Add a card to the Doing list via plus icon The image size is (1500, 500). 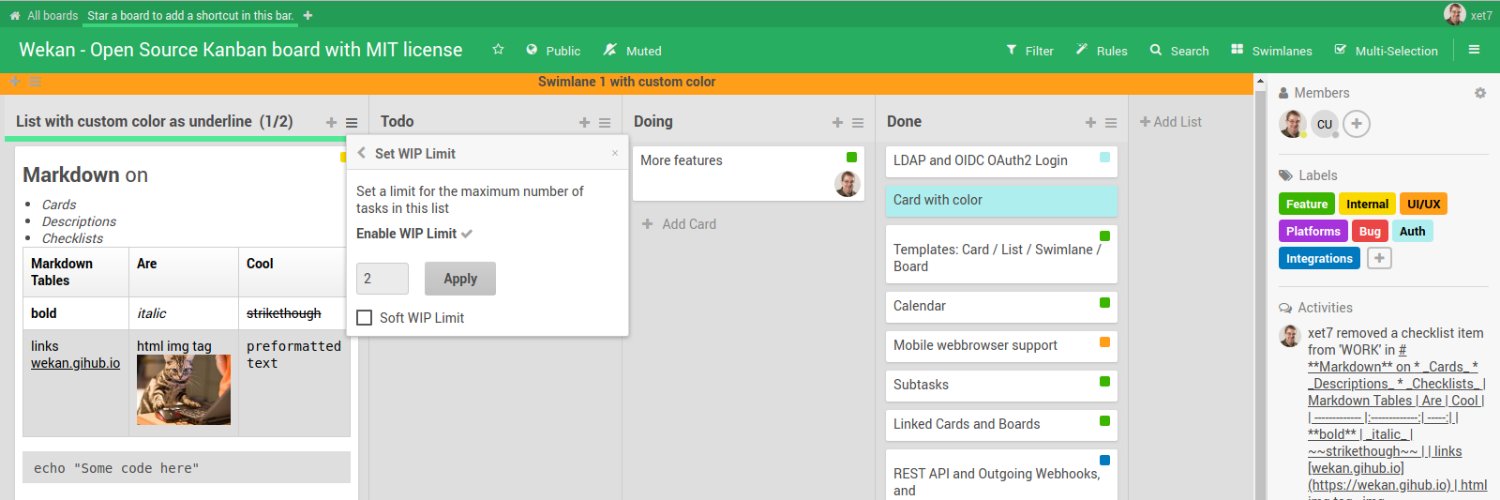[838, 122]
